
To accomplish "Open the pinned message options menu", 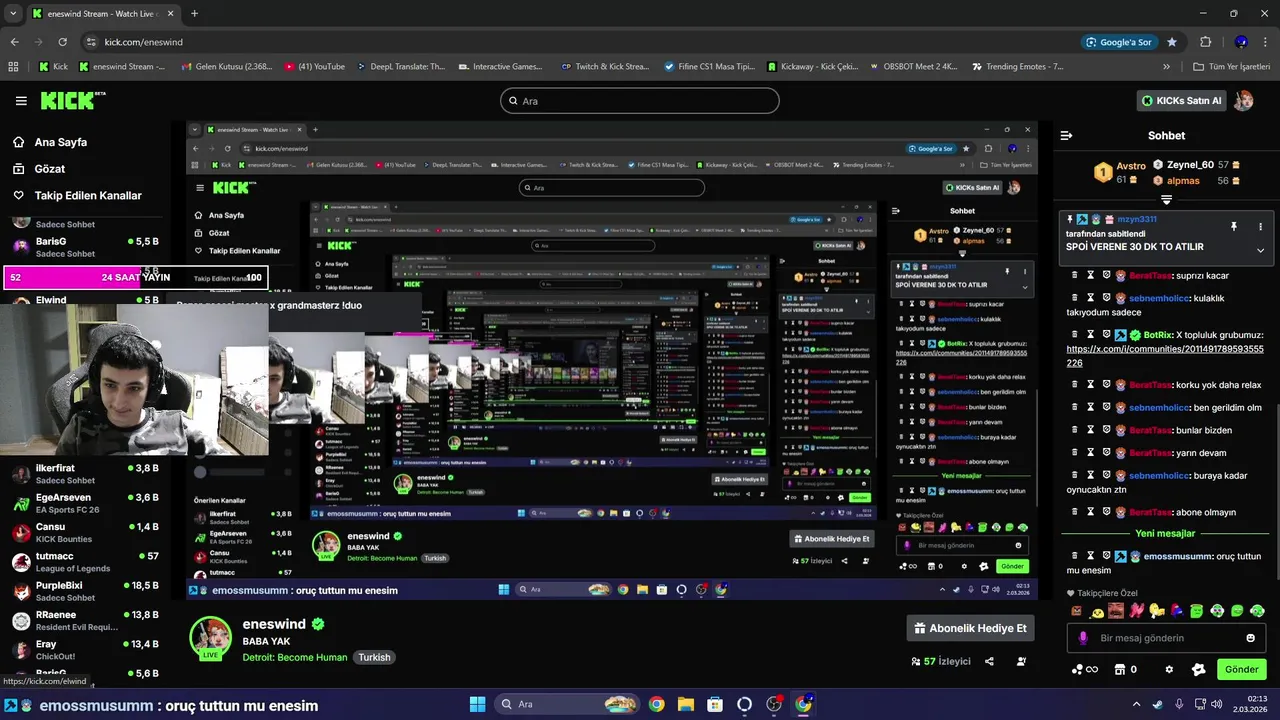I will click(x=1260, y=227).
